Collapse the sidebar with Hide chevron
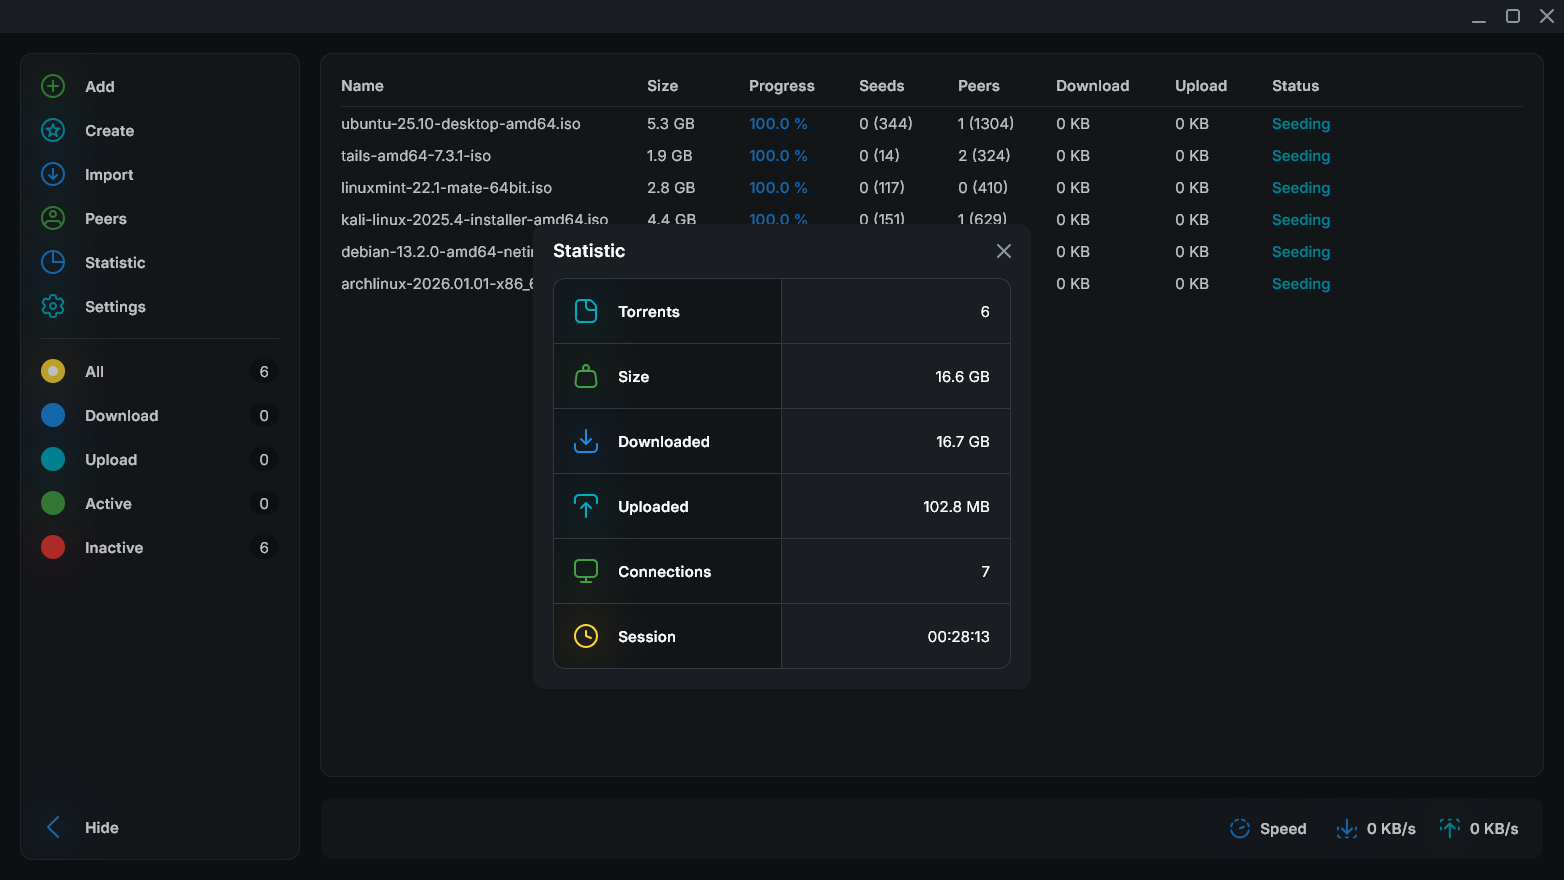 pos(53,827)
